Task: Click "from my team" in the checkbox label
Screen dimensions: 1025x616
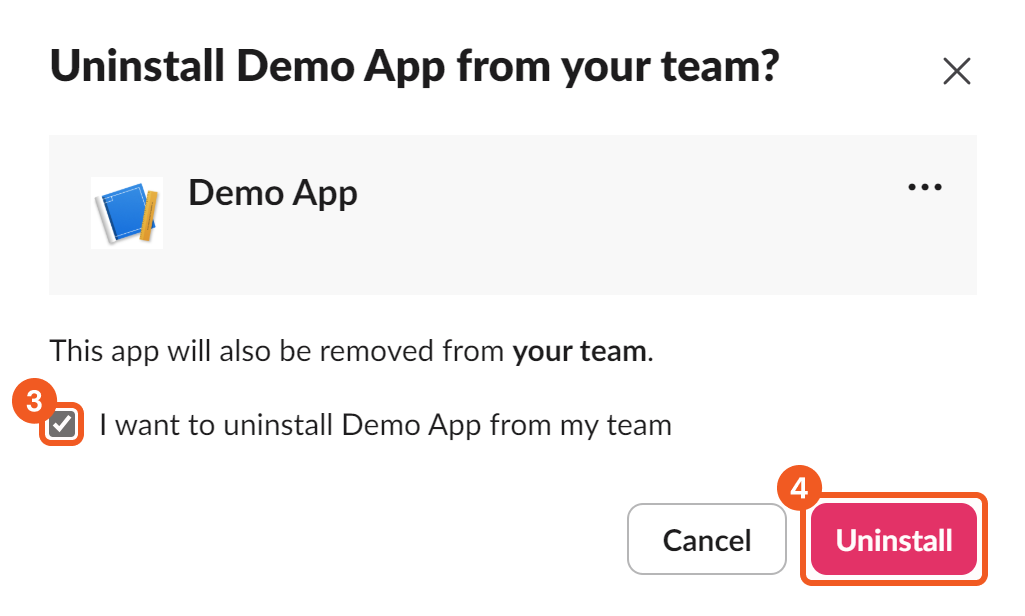Action: [581, 426]
